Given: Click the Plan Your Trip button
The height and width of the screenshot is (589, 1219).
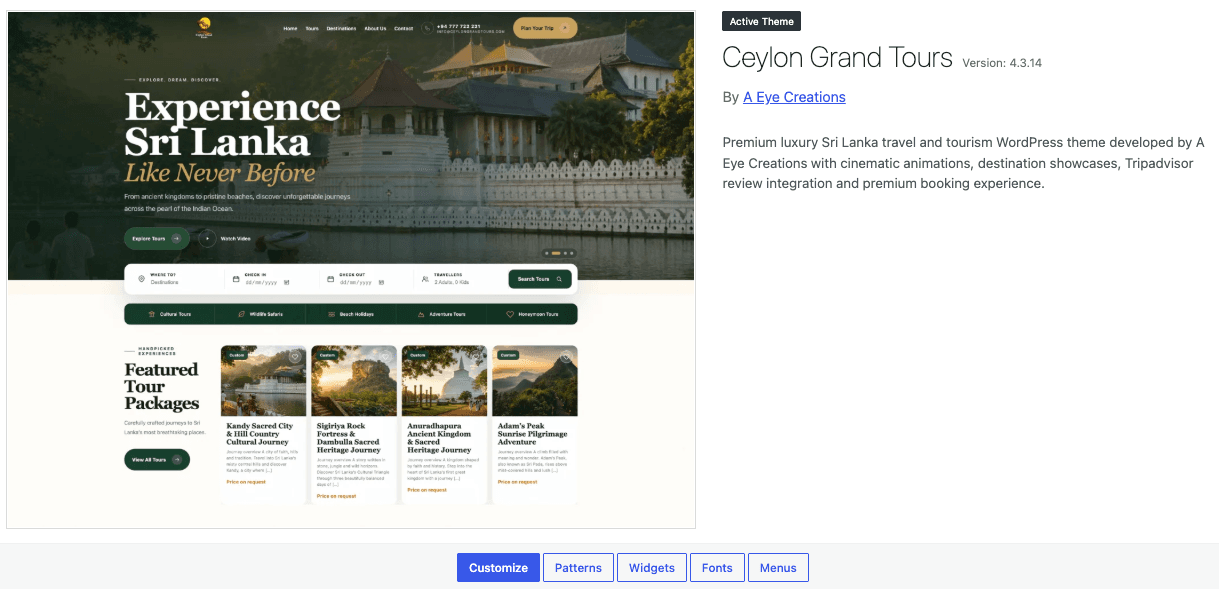Looking at the screenshot, I should pos(545,28).
